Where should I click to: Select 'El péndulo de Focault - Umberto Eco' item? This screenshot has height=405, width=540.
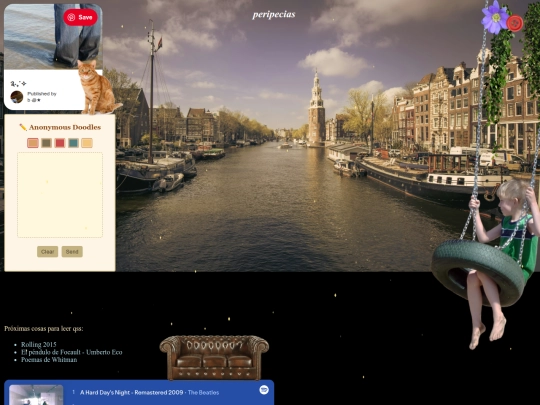coord(72,352)
